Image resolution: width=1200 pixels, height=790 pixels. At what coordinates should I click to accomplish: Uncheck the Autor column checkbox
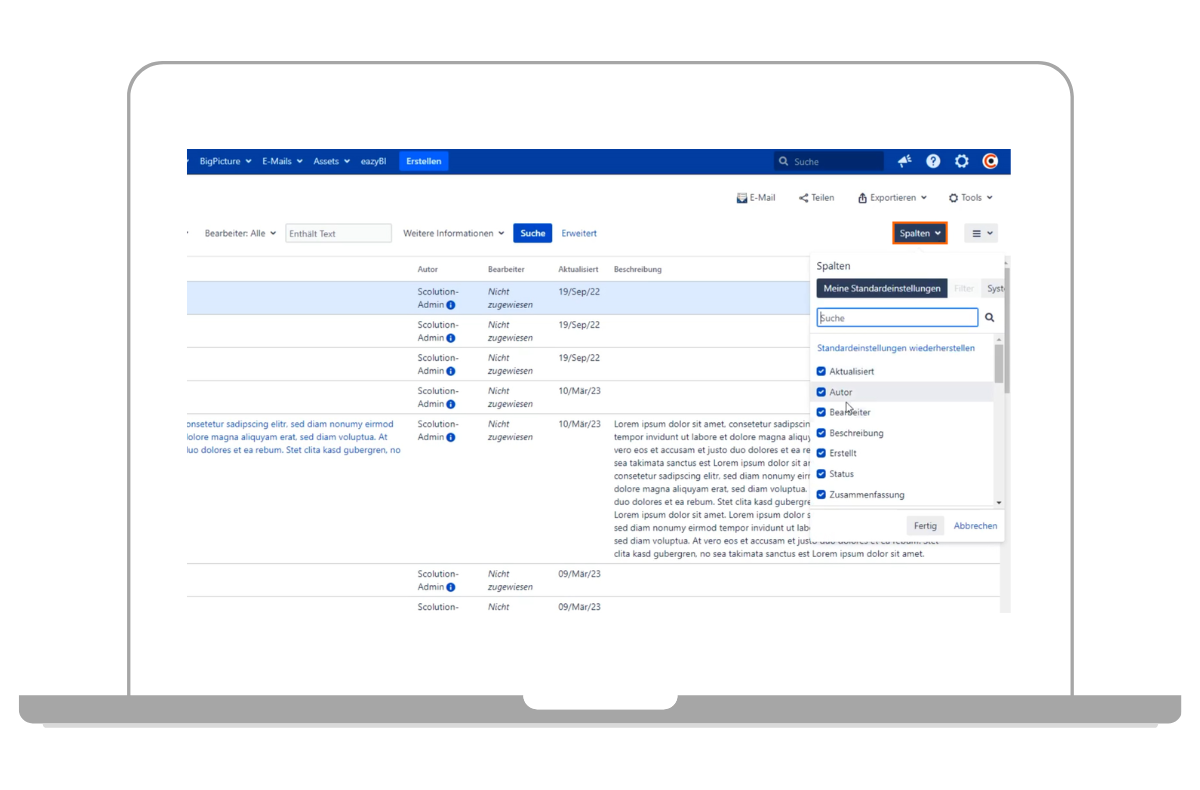click(x=822, y=392)
